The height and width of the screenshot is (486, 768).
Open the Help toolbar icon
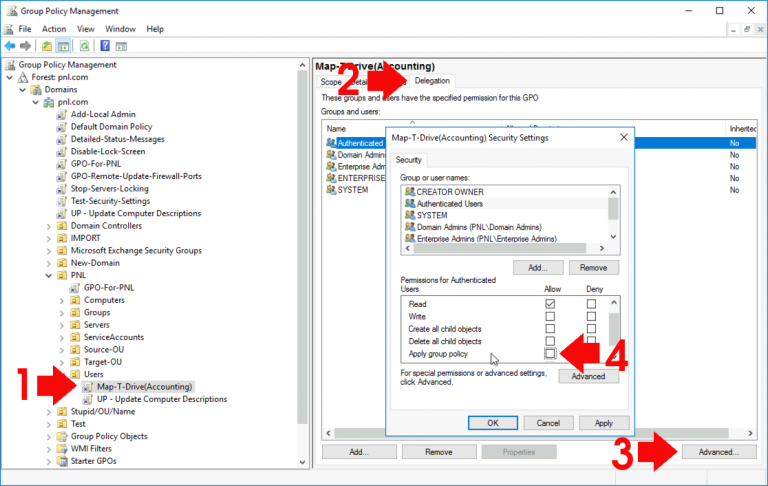coord(105,46)
